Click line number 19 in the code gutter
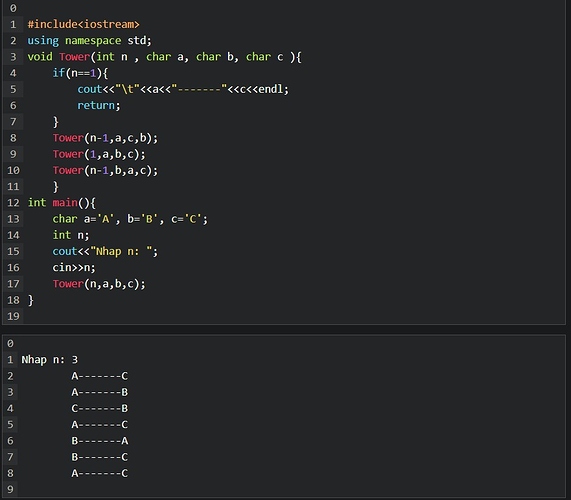 coord(13,316)
